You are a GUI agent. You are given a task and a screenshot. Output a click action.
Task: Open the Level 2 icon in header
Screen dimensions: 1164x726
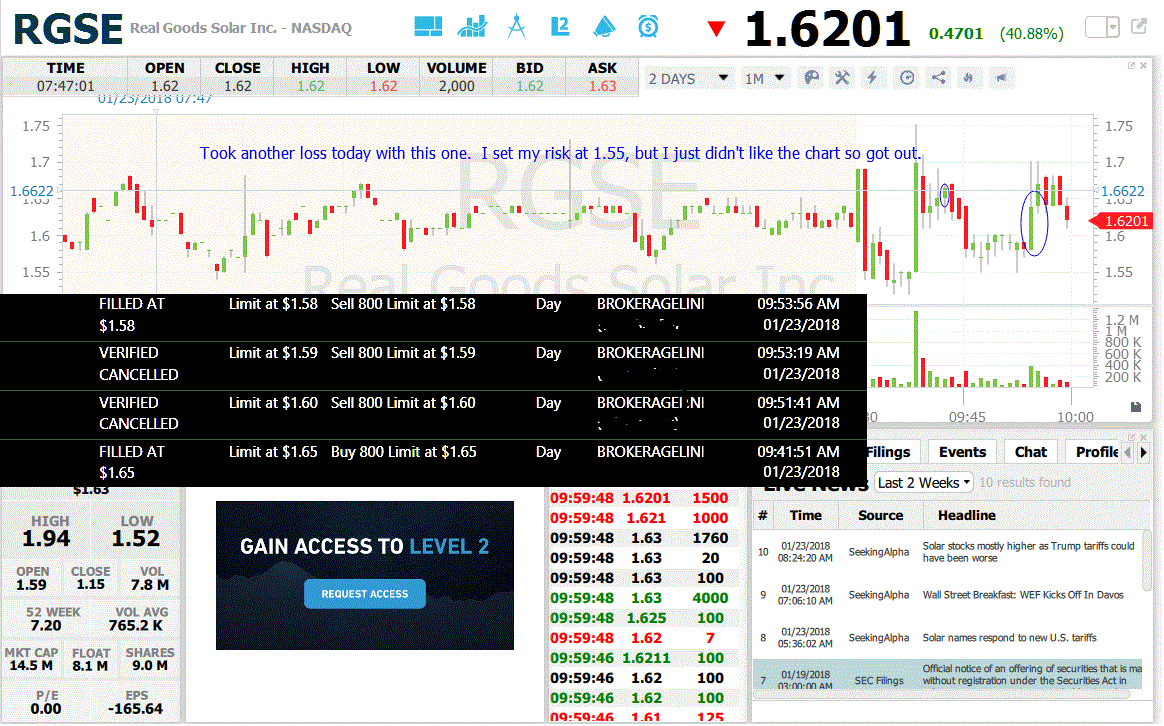pyautogui.click(x=560, y=27)
